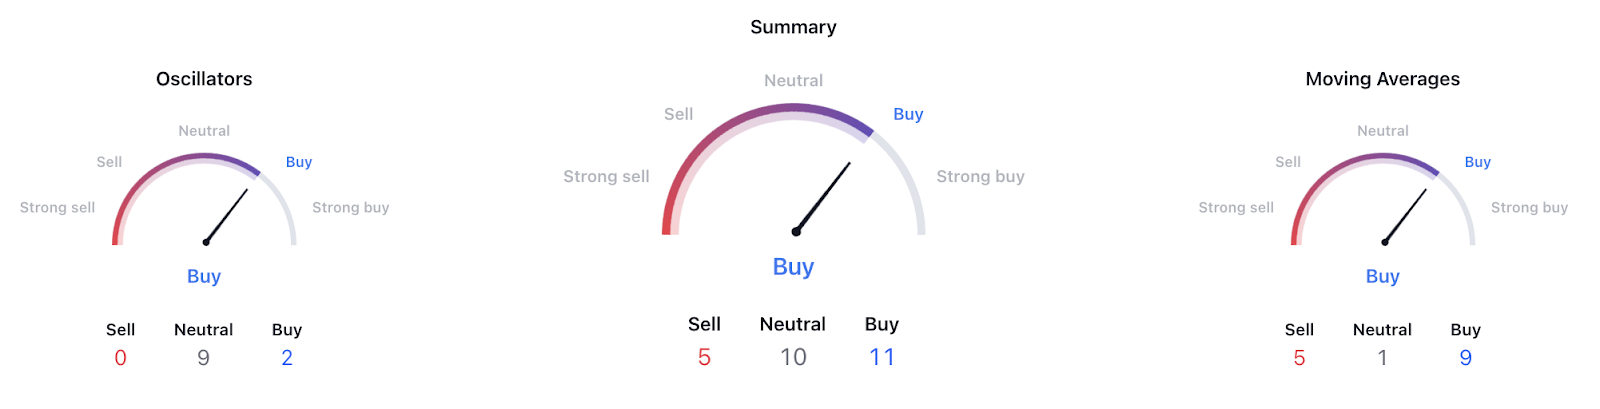Select the blue Buy rating below Moving Averages gauge
This screenshot has height=409, width=1600.
(x=1382, y=277)
